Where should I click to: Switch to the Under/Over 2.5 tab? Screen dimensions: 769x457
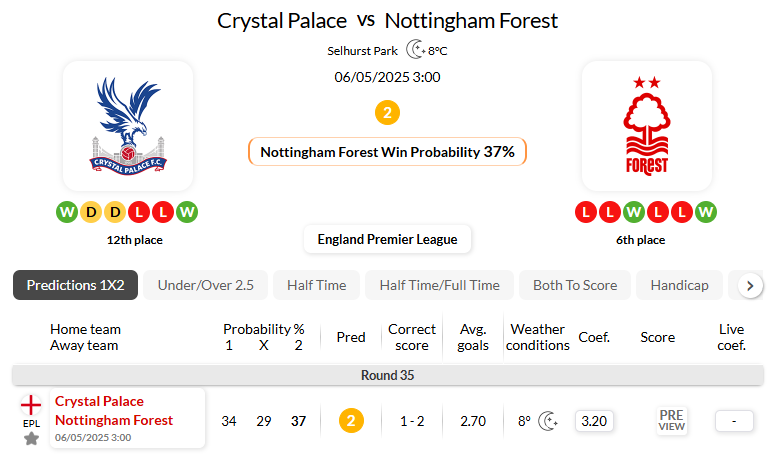[x=205, y=285]
